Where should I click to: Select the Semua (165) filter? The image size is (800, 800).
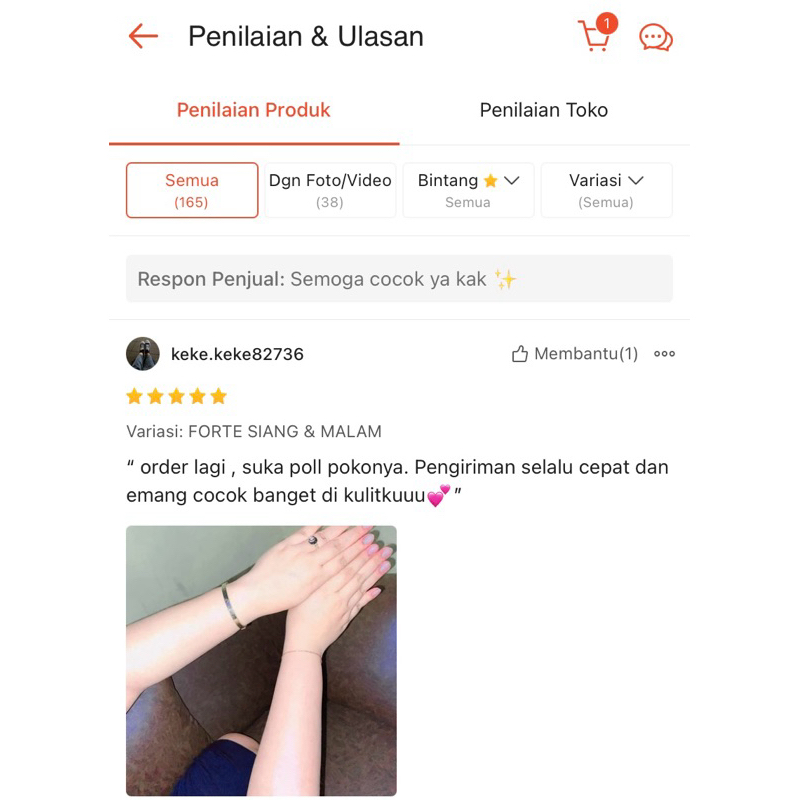pos(192,190)
